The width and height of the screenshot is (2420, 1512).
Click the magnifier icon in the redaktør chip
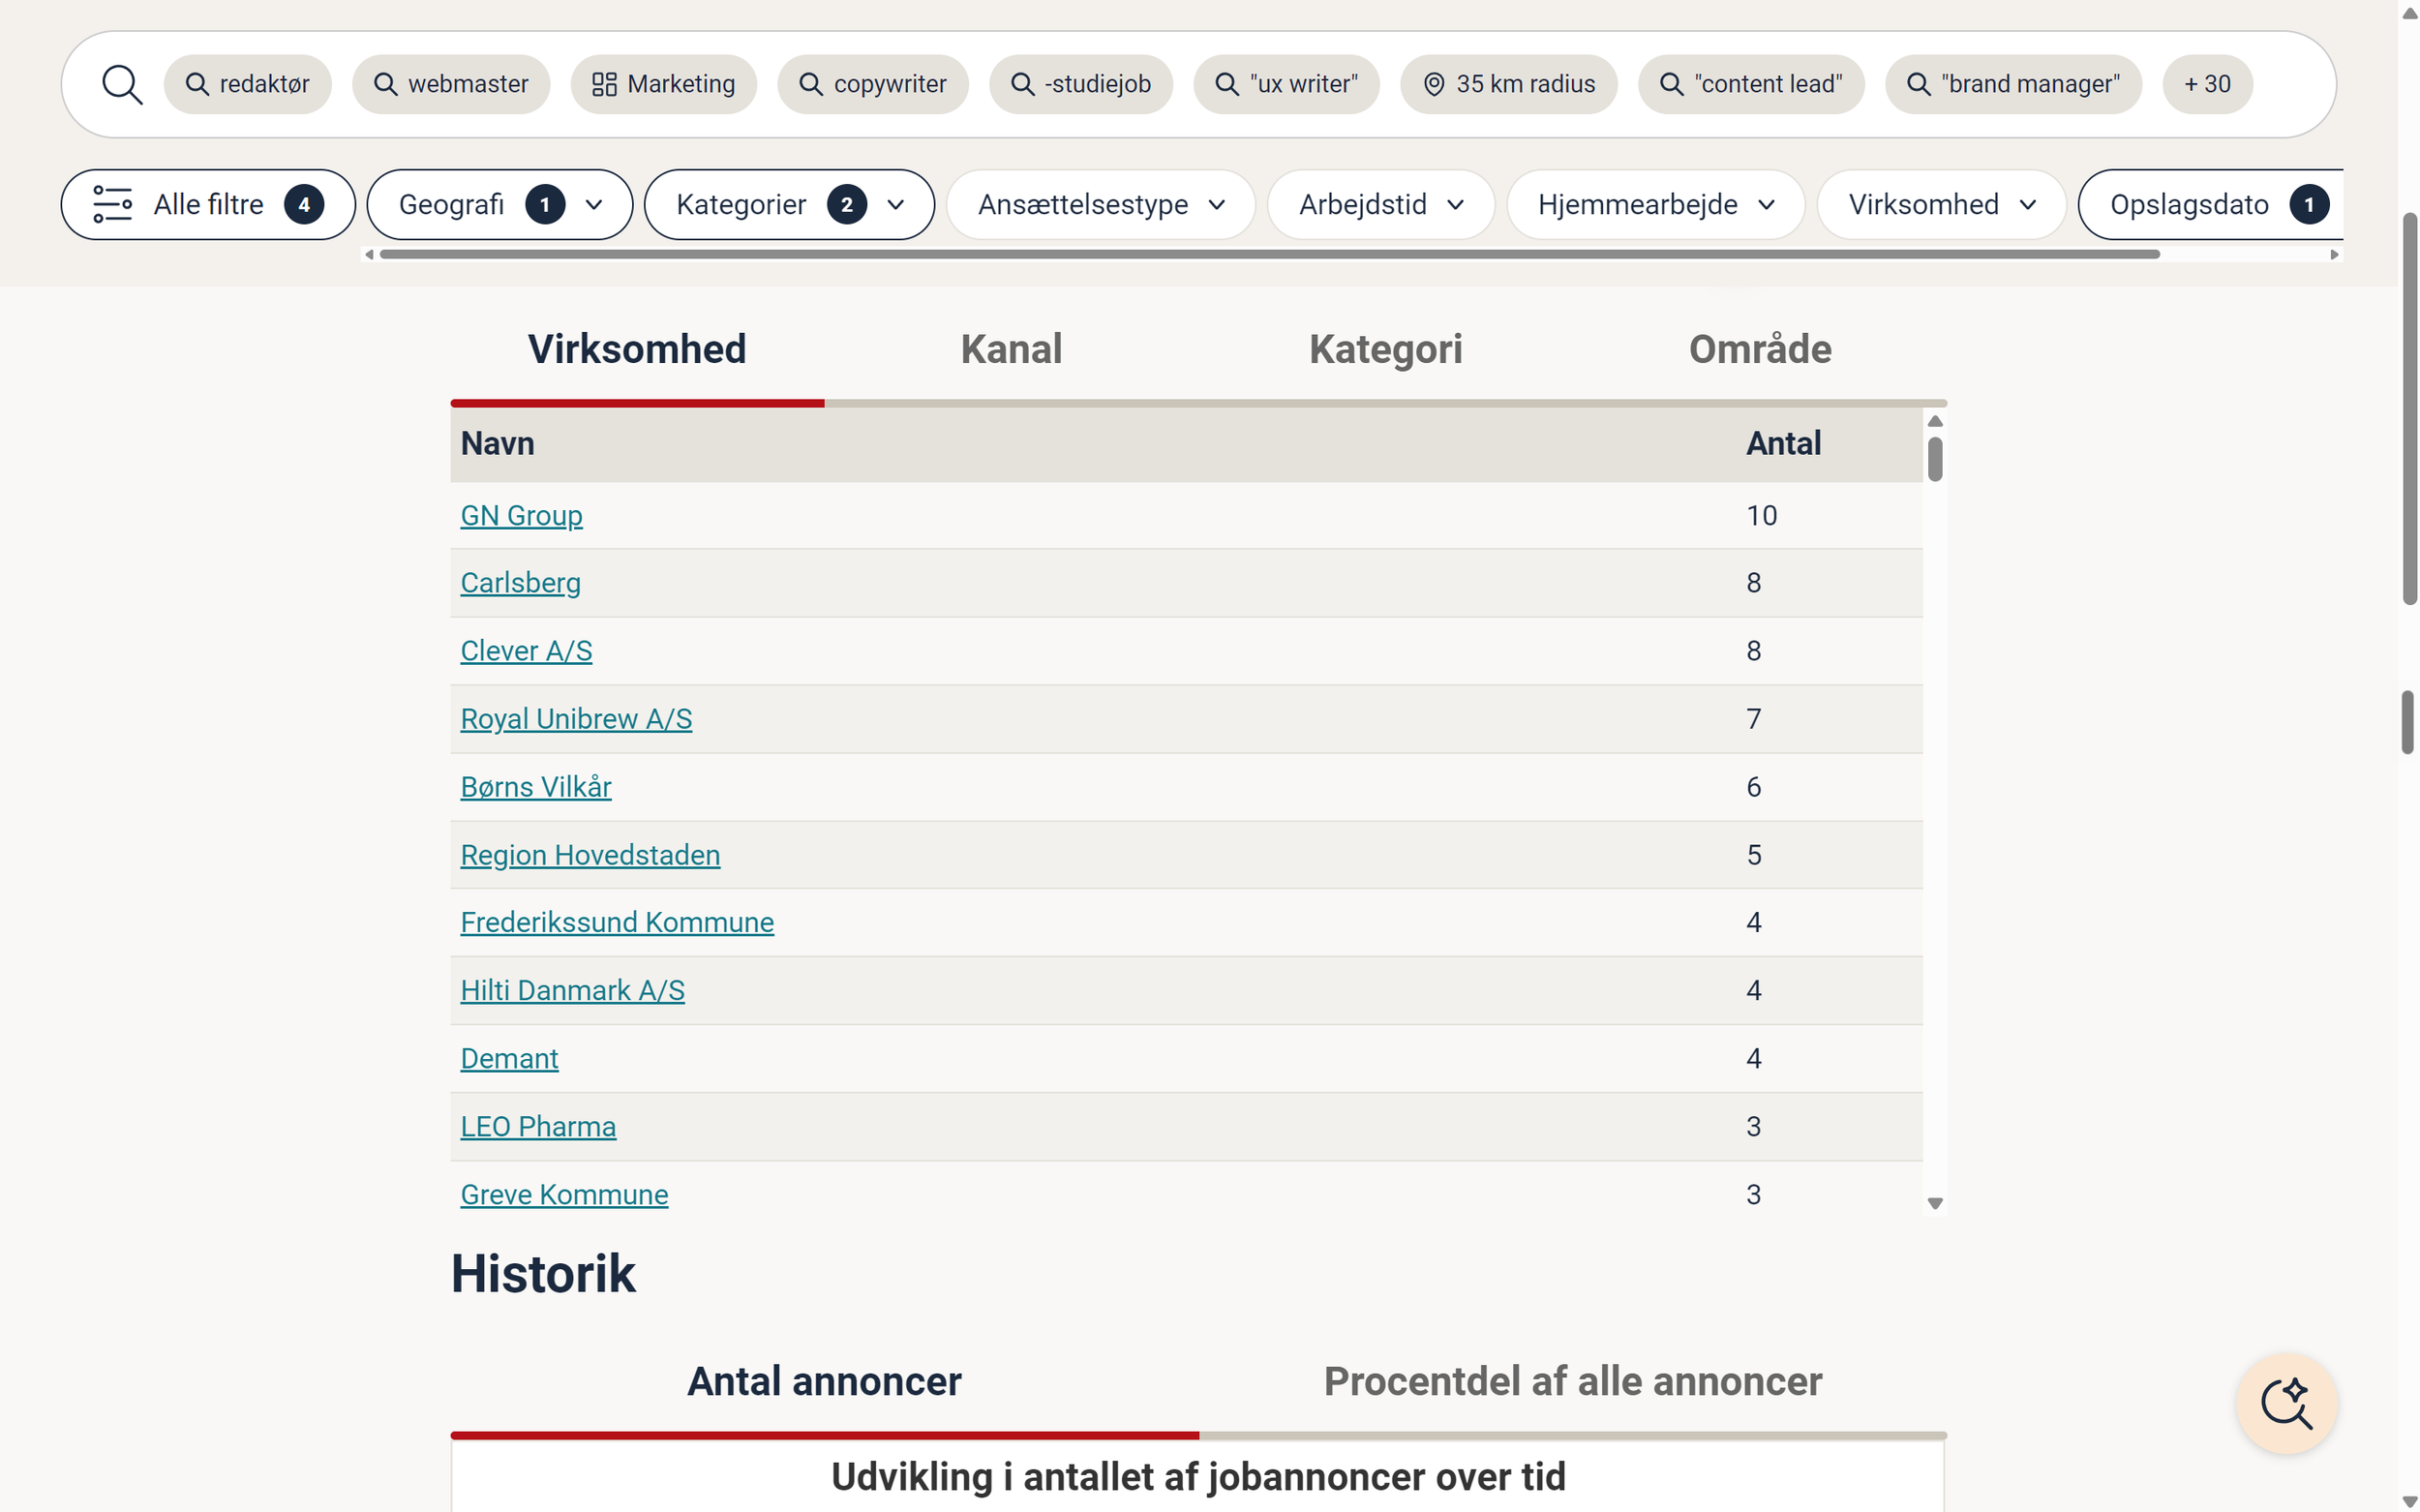point(197,84)
